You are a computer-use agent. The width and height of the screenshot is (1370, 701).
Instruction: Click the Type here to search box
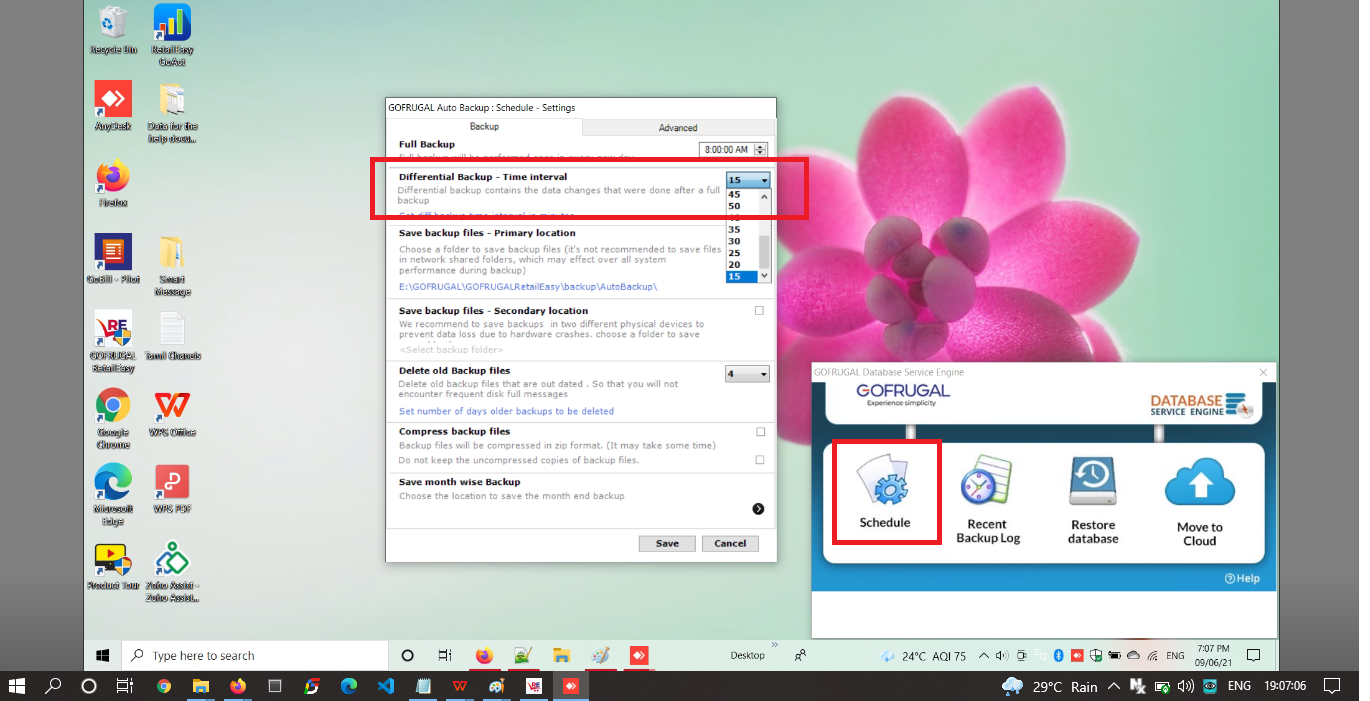(x=255, y=656)
